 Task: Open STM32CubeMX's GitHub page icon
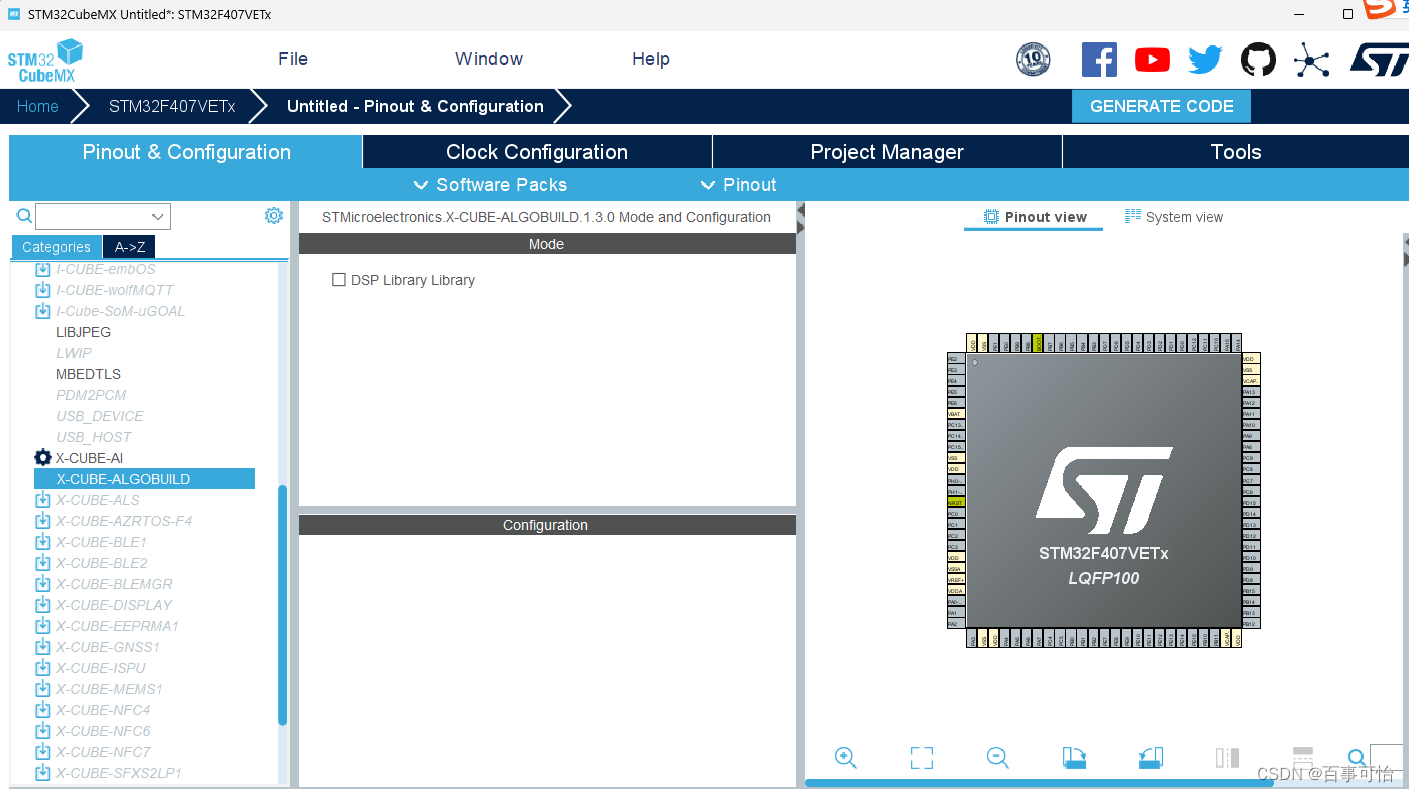1258,59
